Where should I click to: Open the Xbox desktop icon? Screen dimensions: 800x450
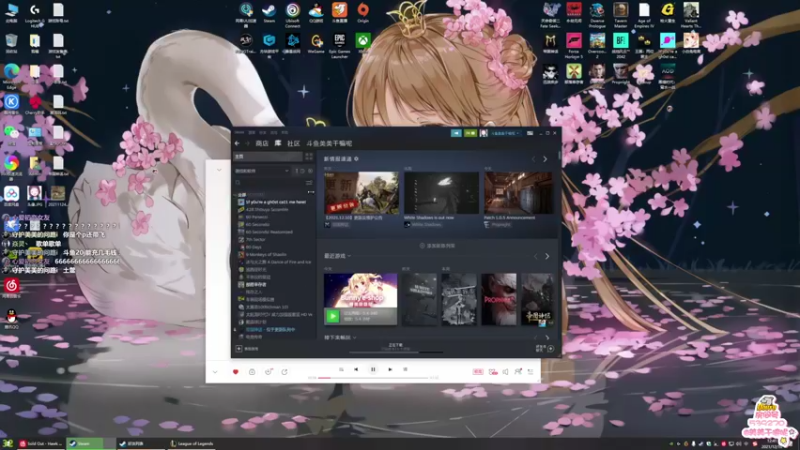tap(363, 43)
